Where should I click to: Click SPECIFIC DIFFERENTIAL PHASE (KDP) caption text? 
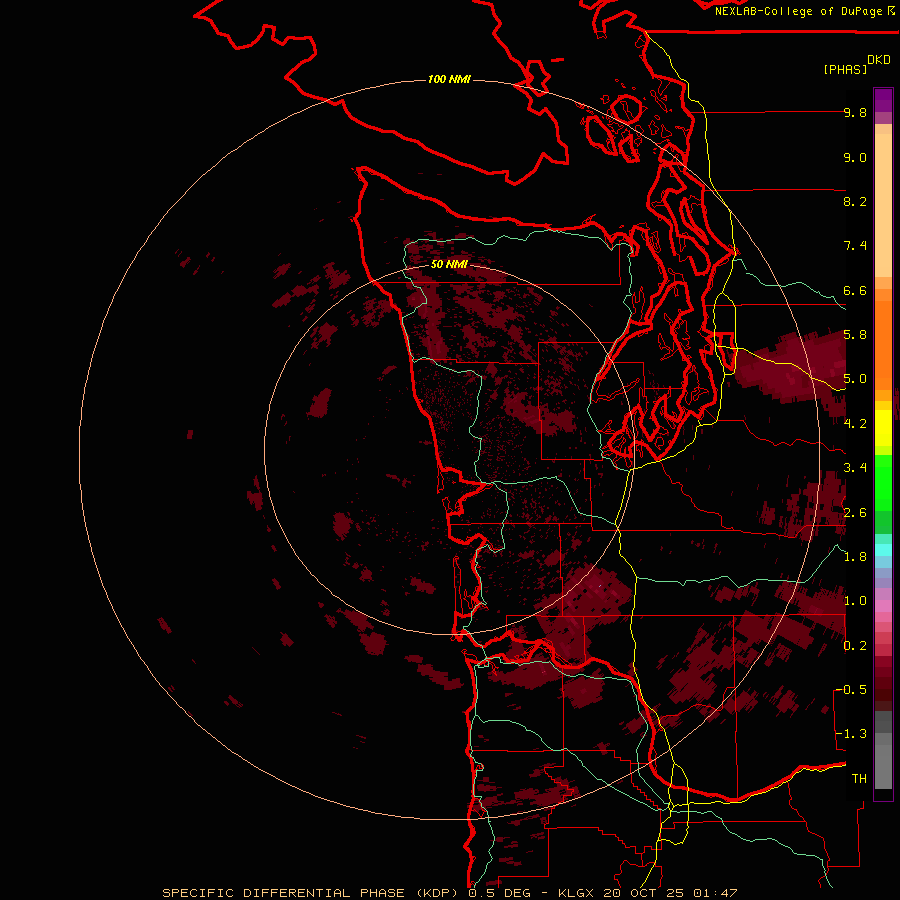click(x=310, y=893)
